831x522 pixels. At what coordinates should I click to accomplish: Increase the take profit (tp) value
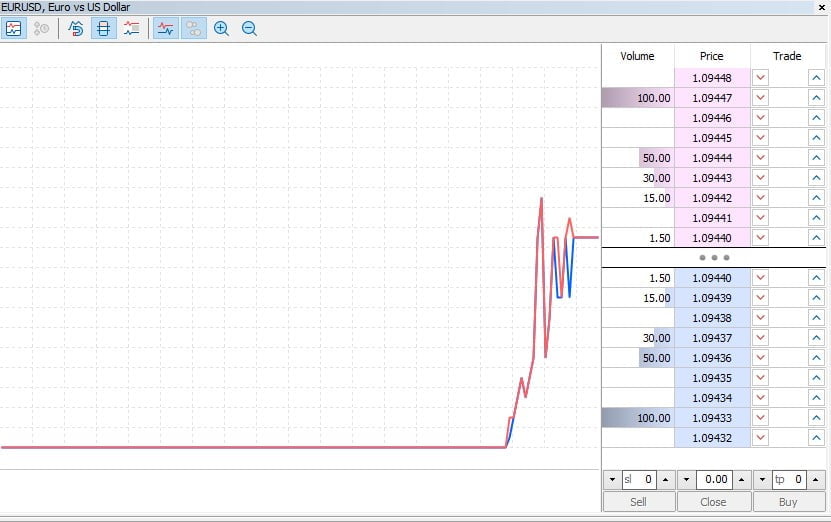click(816, 480)
